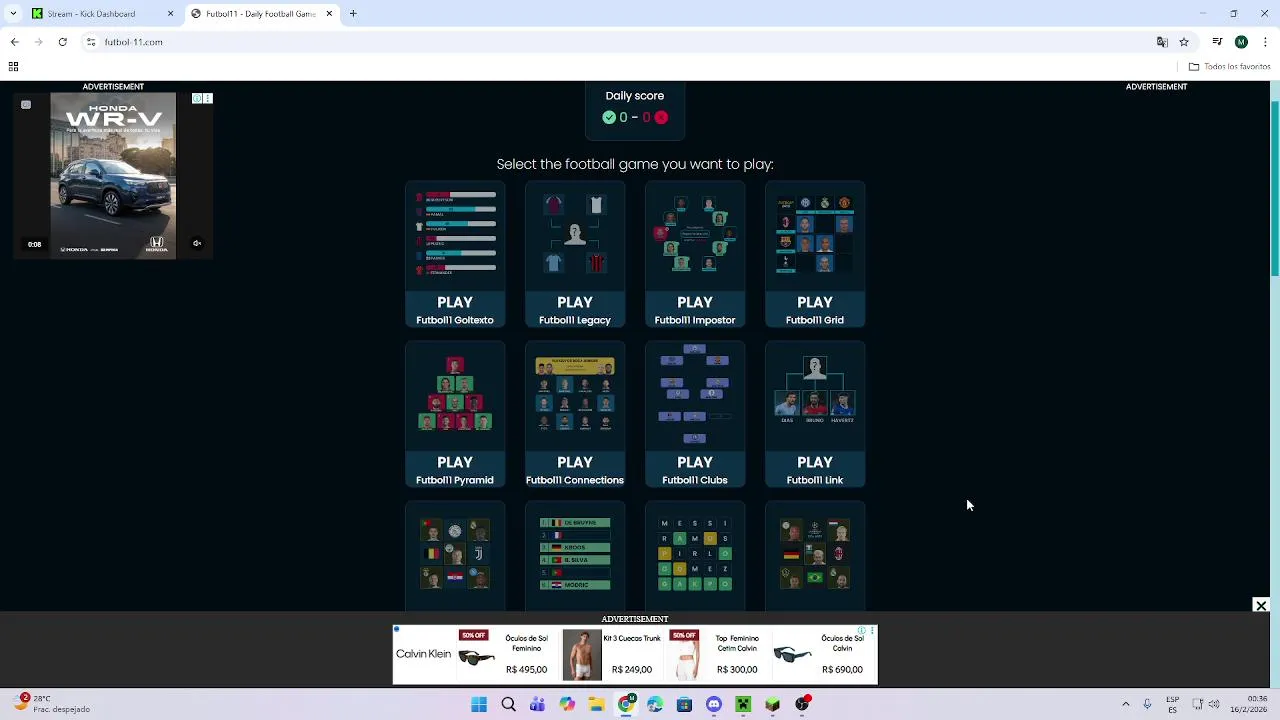Open Microsoft Store from the taskbar
Image resolution: width=1280 pixels, height=720 pixels.
click(x=684, y=705)
